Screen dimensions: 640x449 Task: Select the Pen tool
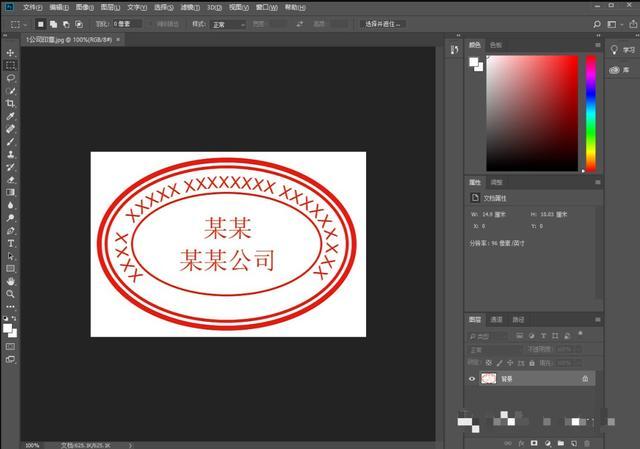tap(11, 231)
